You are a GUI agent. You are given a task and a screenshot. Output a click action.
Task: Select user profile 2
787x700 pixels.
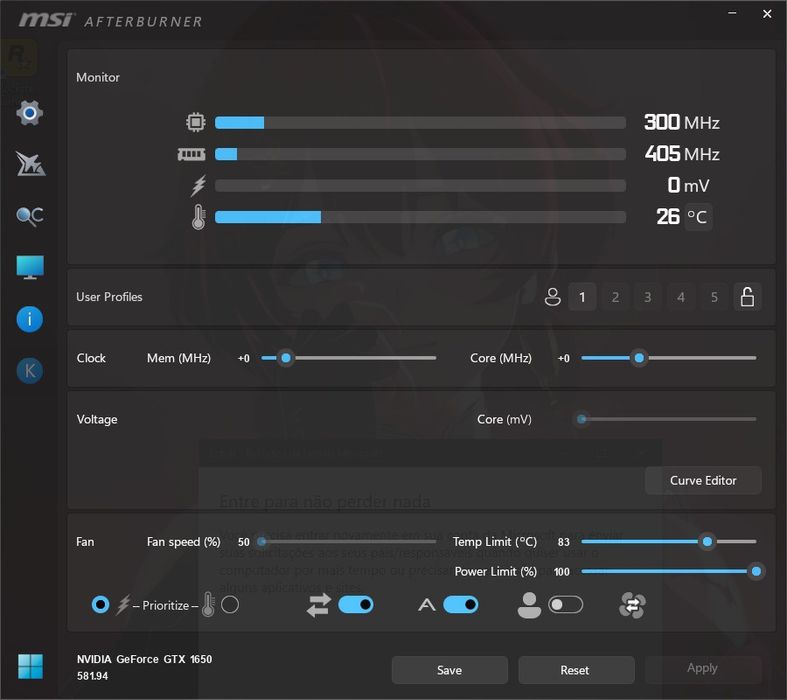615,297
